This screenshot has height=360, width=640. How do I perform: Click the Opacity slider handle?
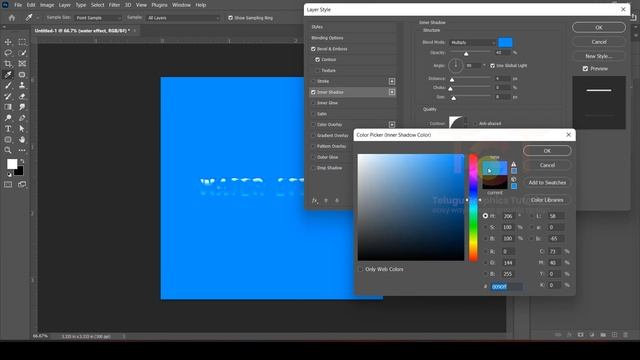tap(466, 53)
